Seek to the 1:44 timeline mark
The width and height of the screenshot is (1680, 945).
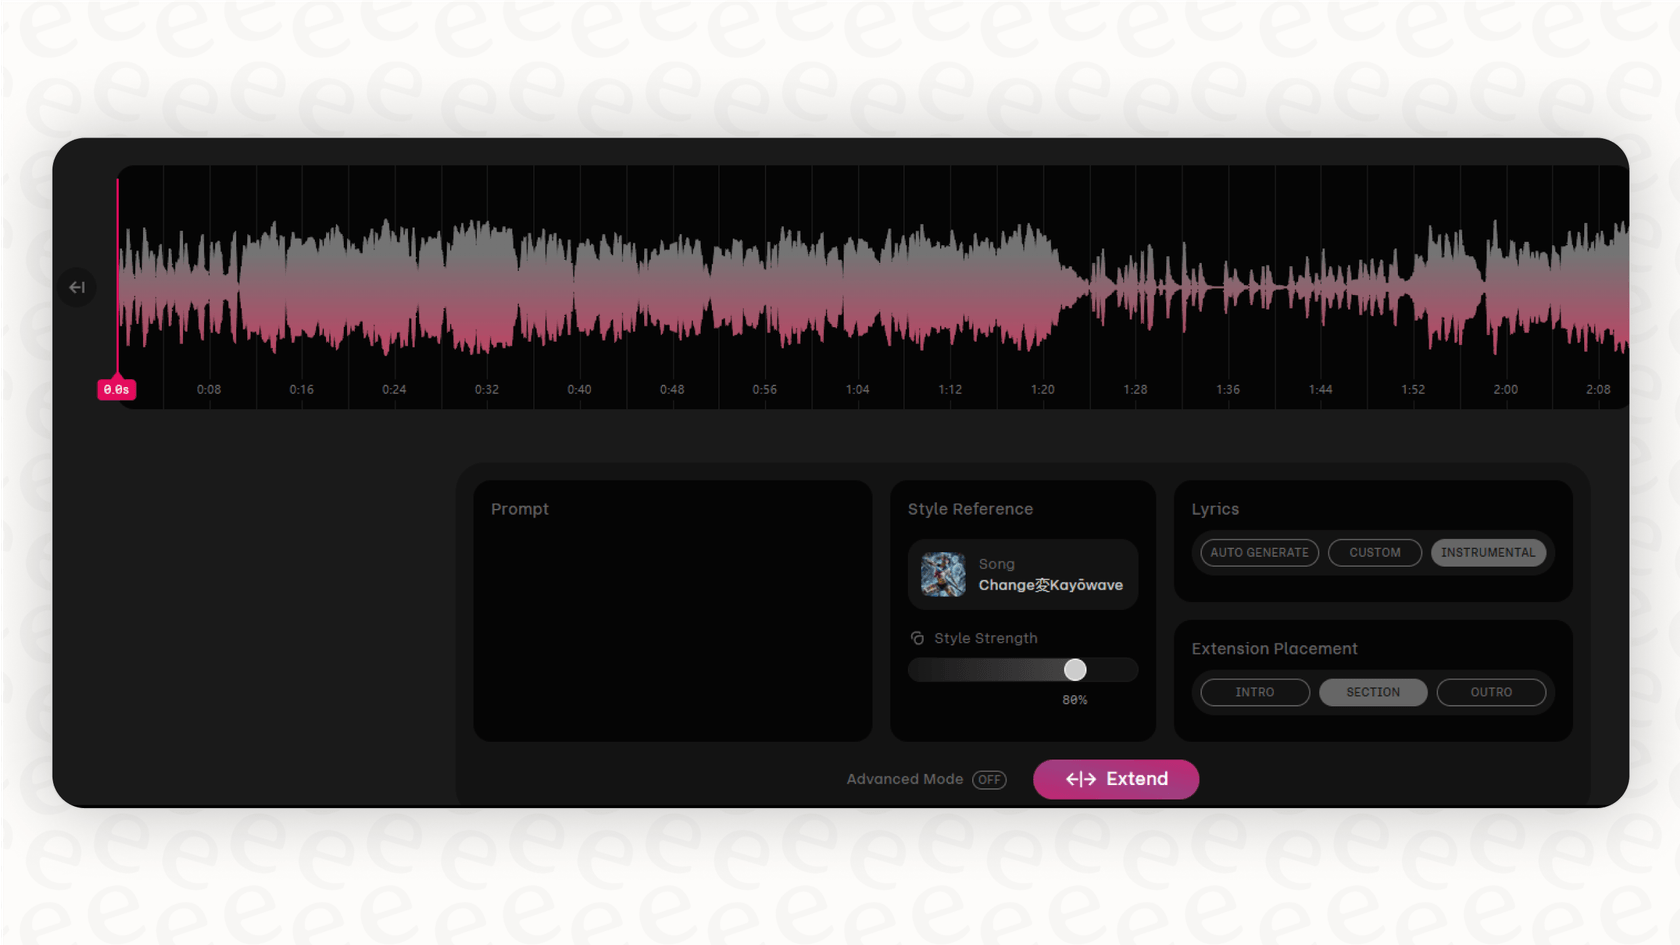[x=1320, y=390]
